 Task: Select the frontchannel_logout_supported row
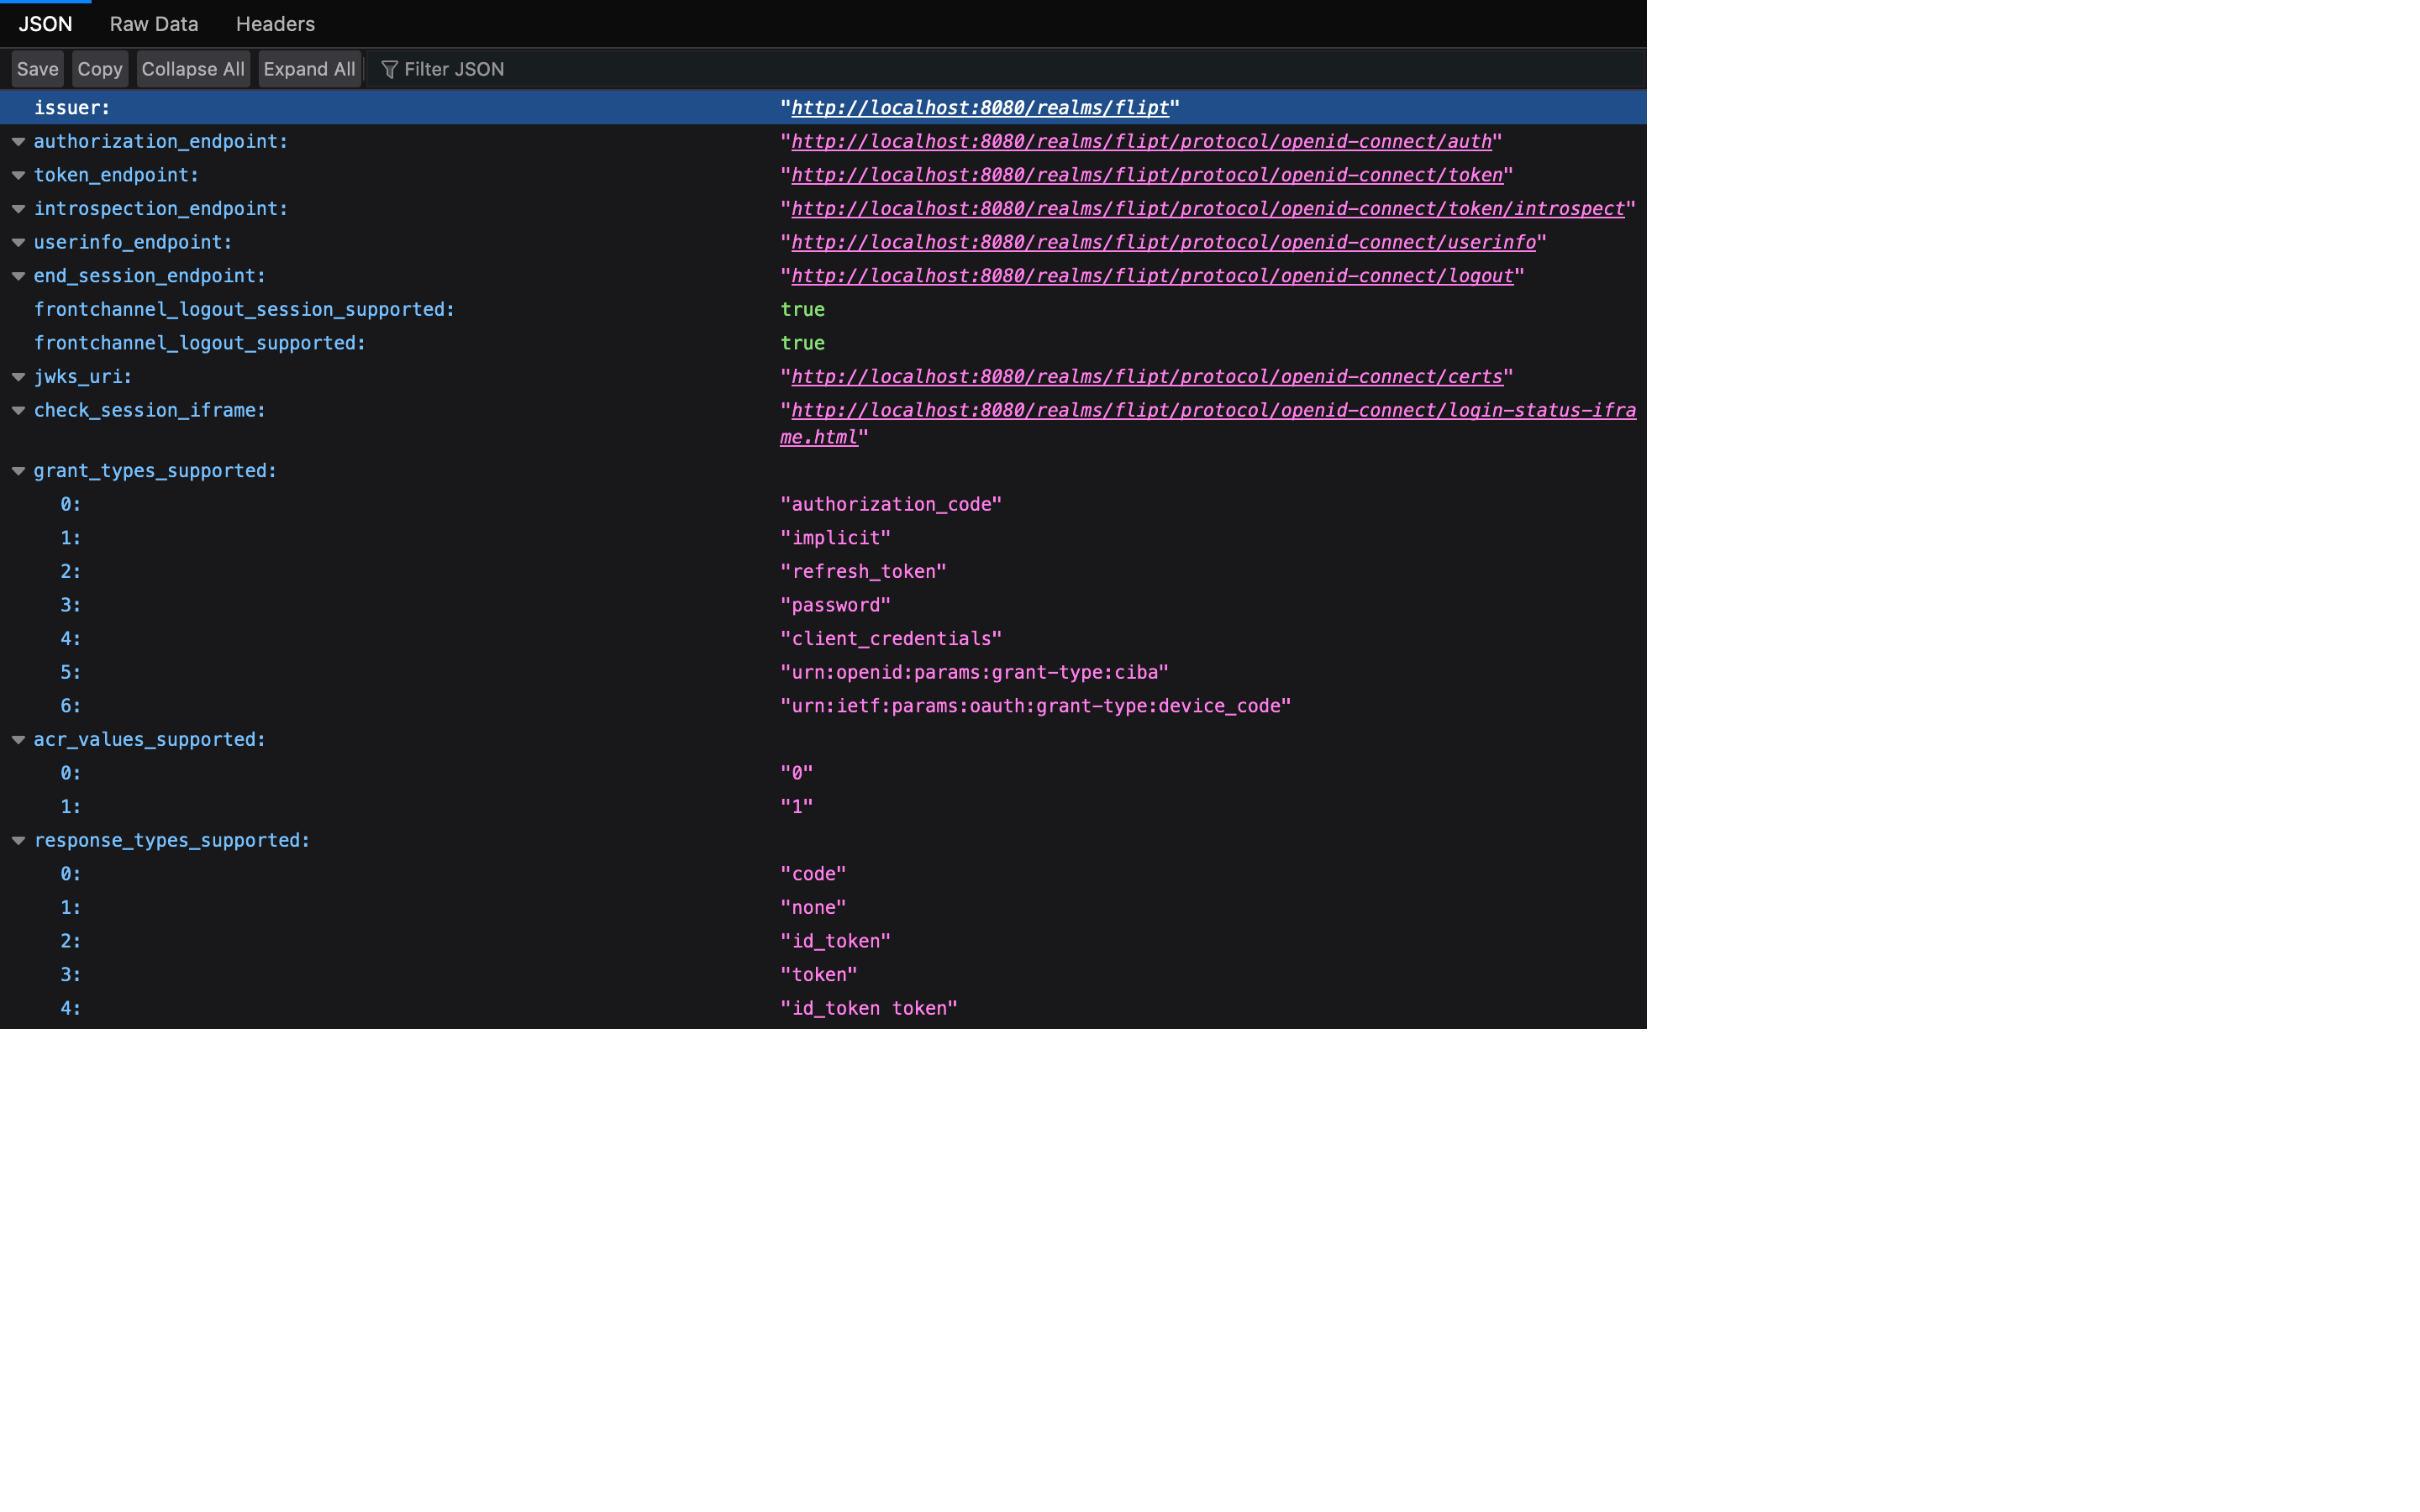(x=200, y=343)
